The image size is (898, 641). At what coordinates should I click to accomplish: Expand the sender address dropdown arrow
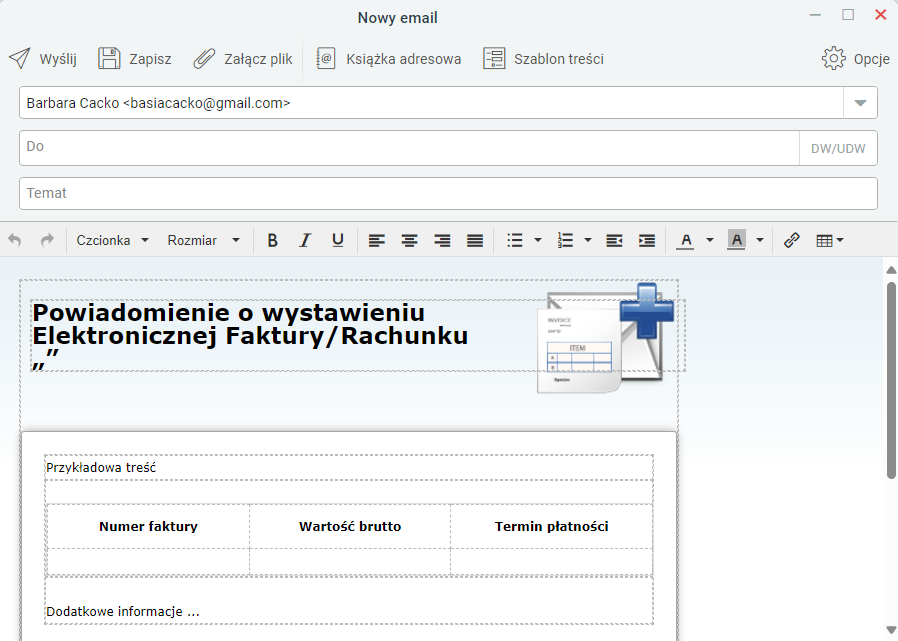point(860,103)
